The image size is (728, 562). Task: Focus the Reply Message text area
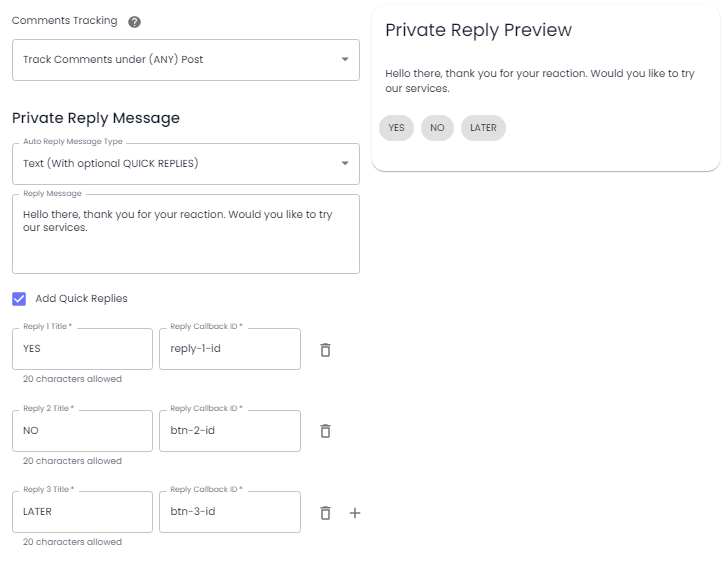(x=186, y=234)
